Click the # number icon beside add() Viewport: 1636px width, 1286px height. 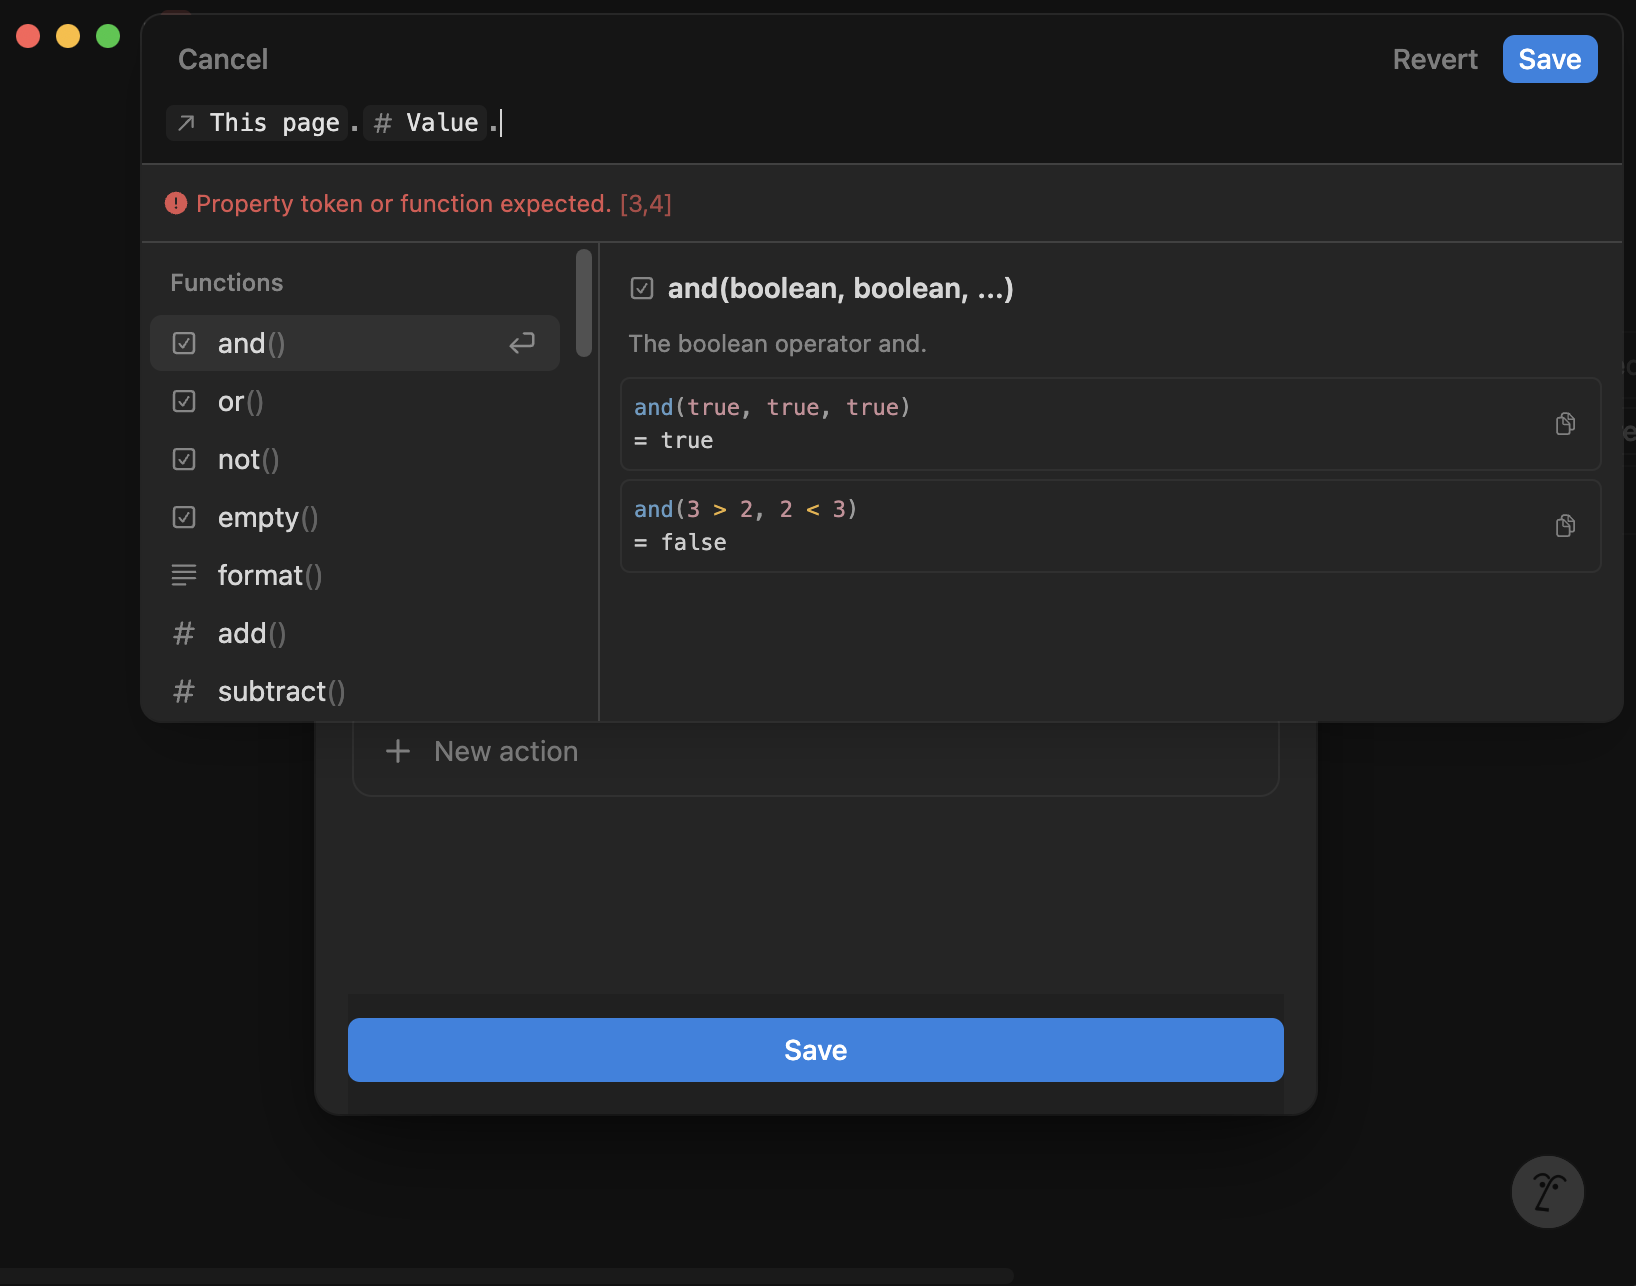183,633
